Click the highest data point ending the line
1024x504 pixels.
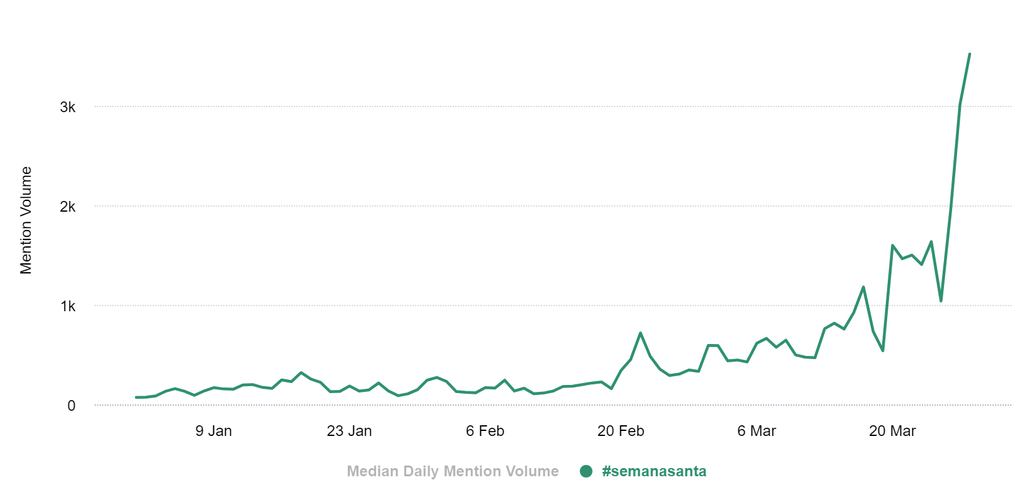(x=969, y=54)
